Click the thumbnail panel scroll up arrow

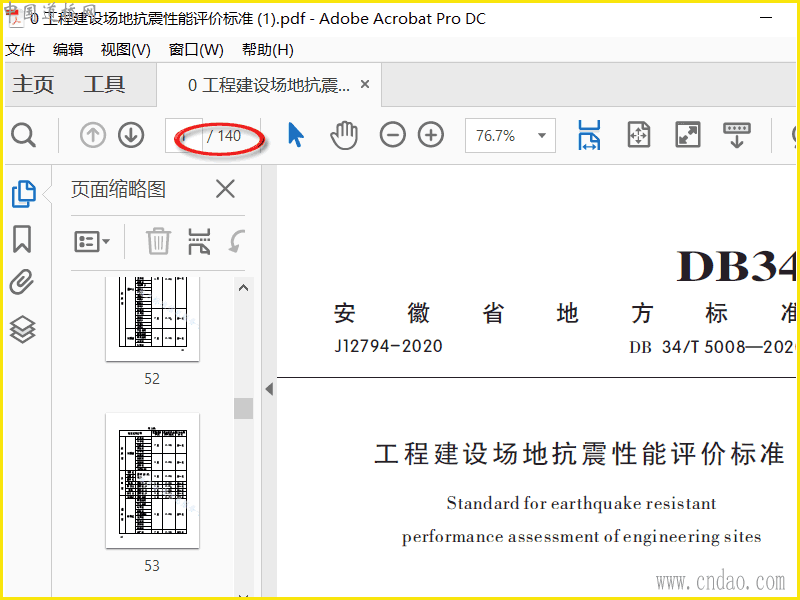243,288
